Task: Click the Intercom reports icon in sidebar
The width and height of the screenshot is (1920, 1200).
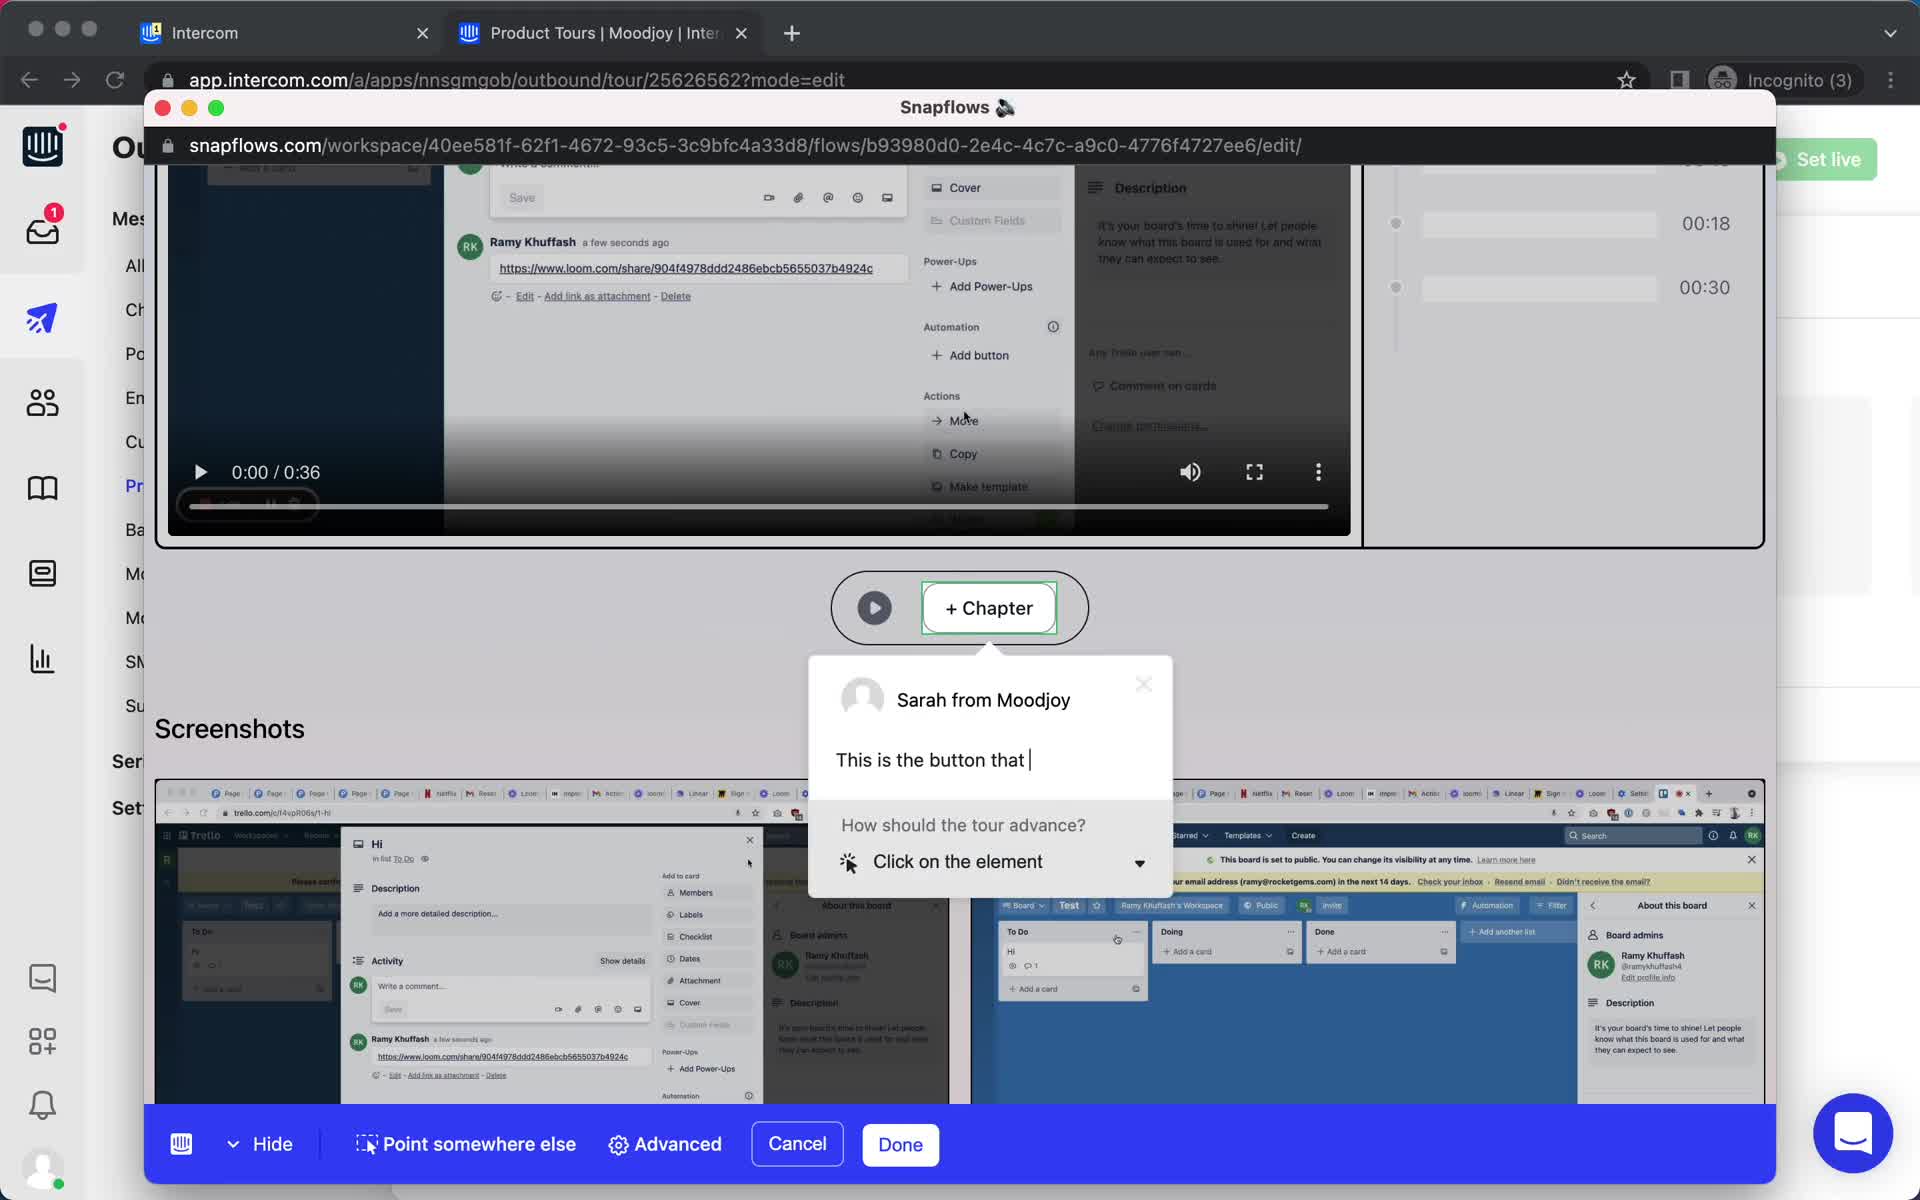Action: (x=40, y=659)
